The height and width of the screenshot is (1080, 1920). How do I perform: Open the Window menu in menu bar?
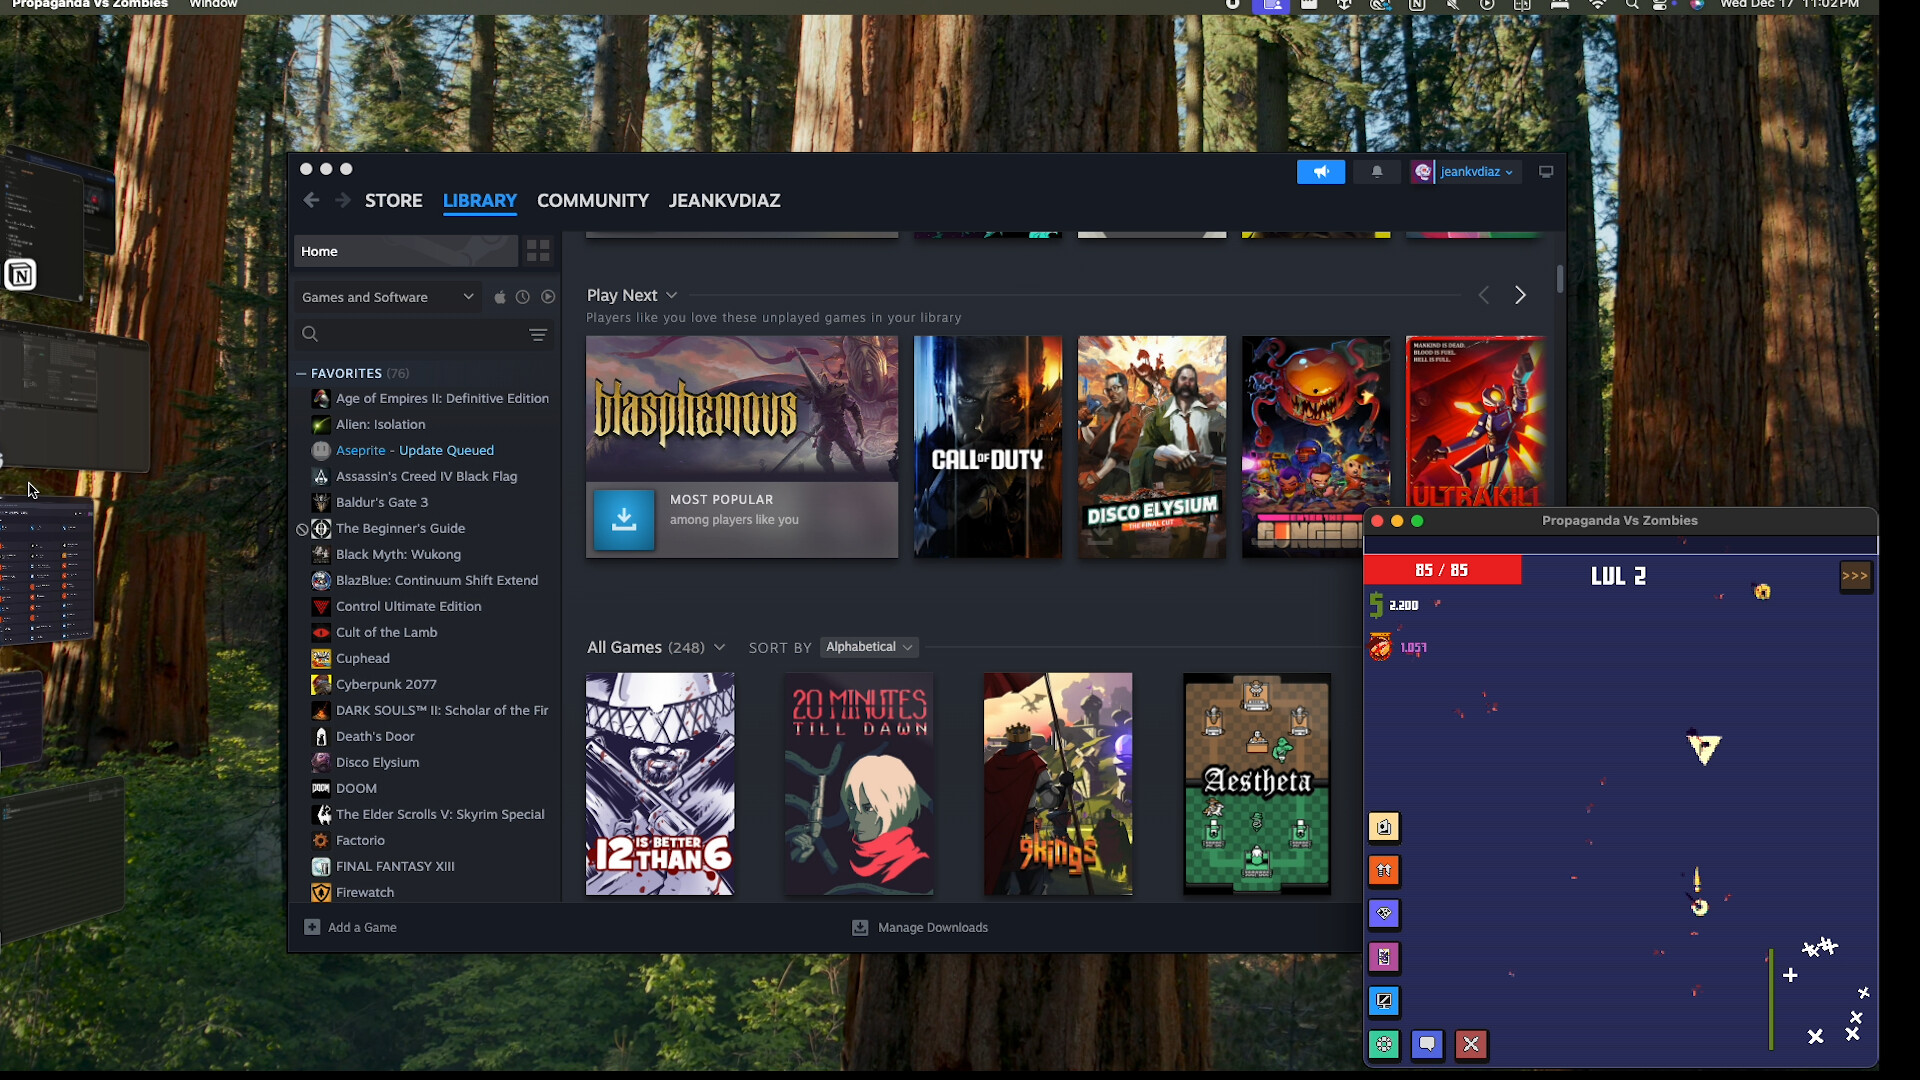click(212, 5)
